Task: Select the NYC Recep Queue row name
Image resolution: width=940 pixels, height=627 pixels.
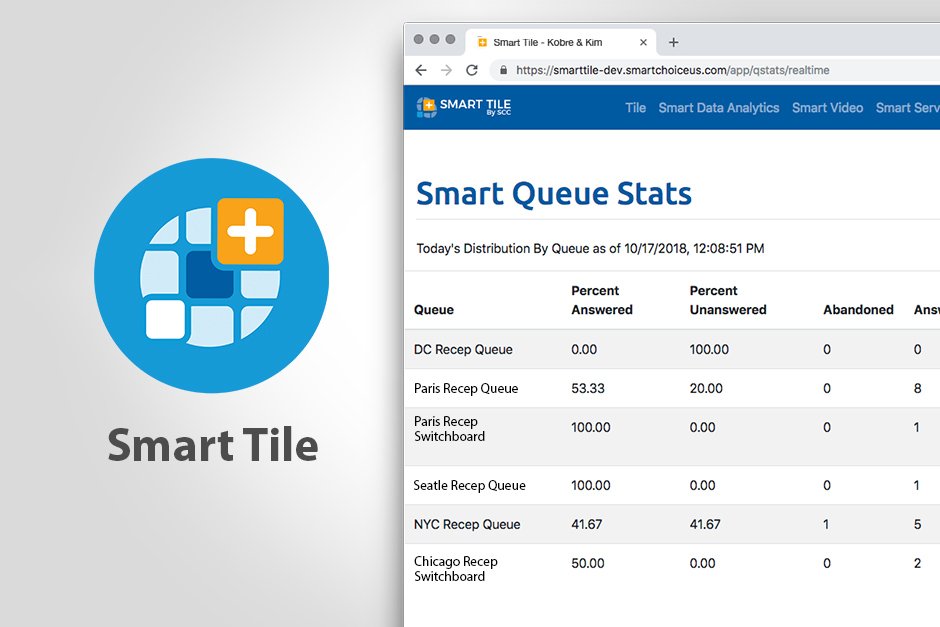Action: [467, 524]
